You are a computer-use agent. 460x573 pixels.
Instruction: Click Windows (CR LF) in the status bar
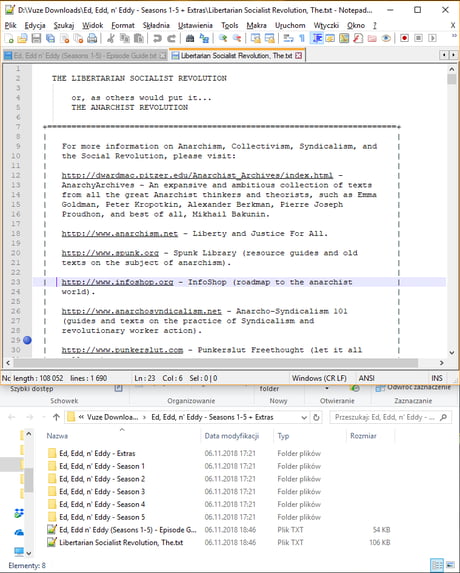tap(319, 378)
